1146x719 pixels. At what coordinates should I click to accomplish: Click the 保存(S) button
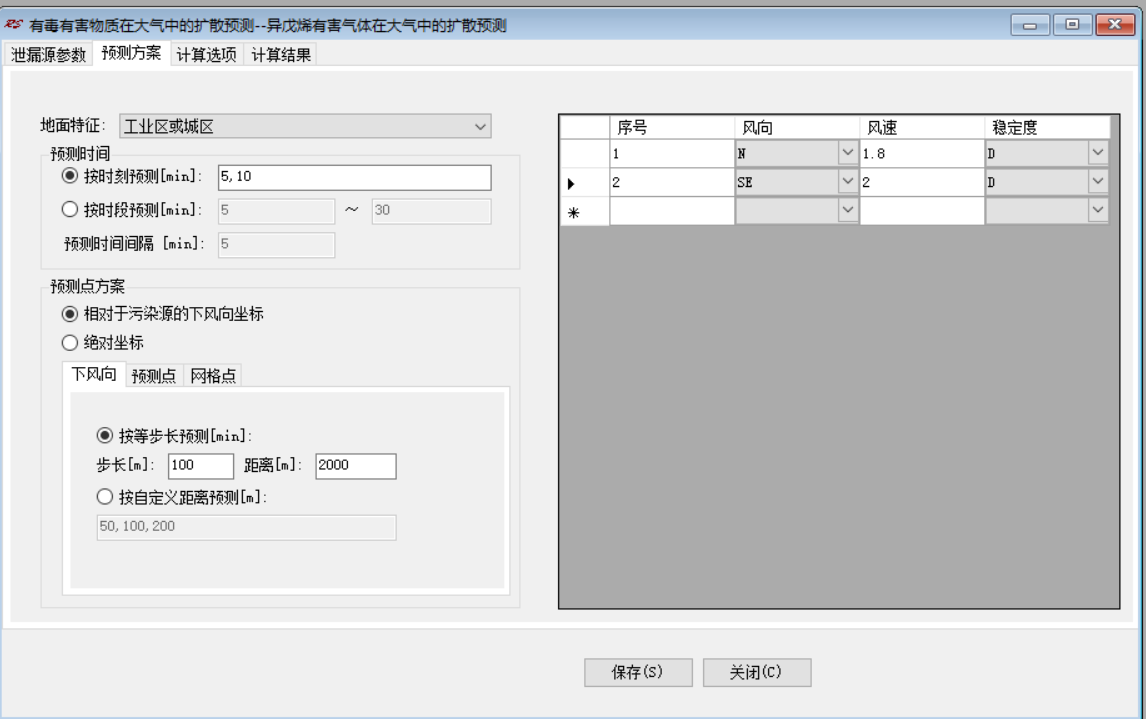coord(638,672)
